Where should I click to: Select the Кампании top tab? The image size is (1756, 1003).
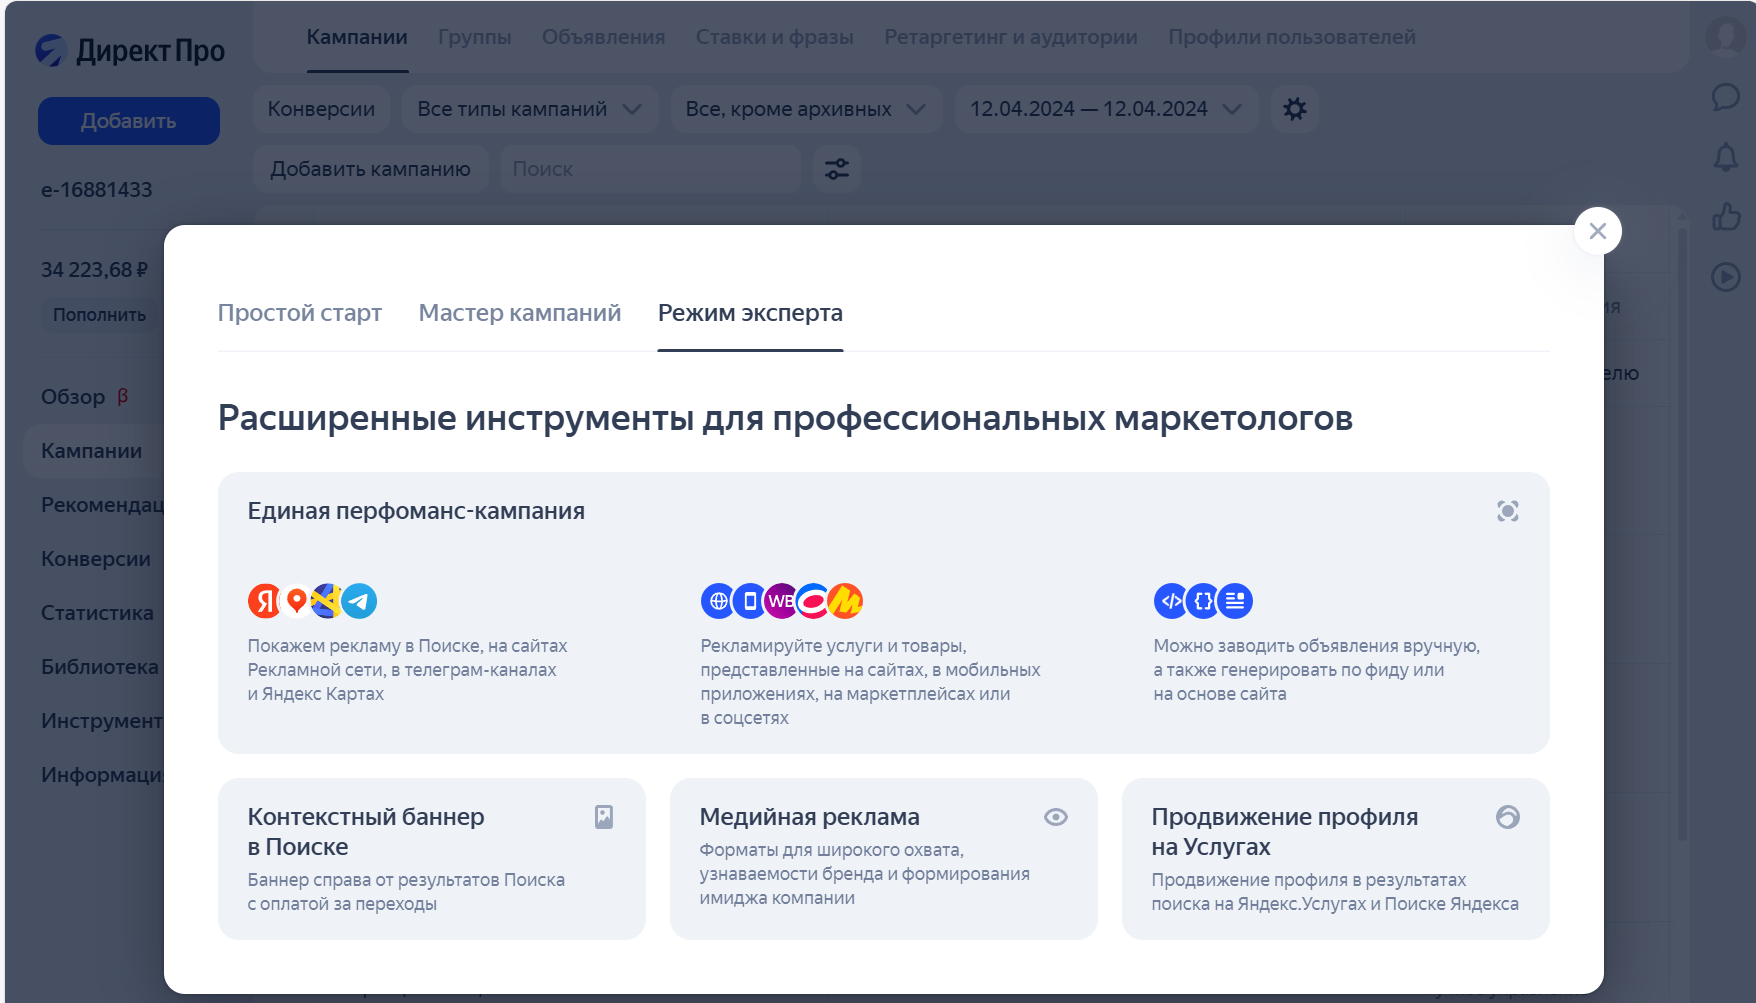[357, 37]
